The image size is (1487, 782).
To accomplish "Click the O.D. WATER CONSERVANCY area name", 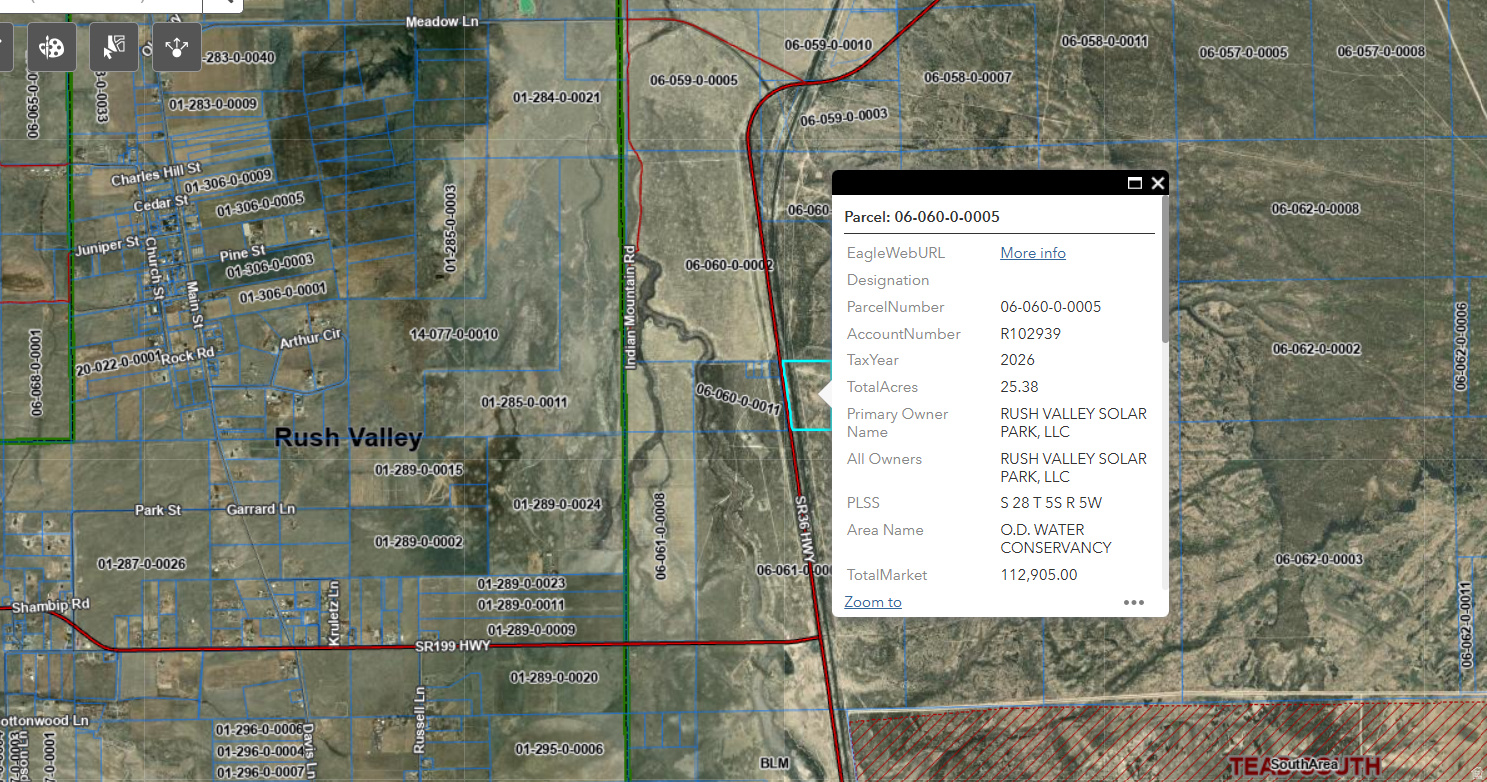I will pos(1056,539).
